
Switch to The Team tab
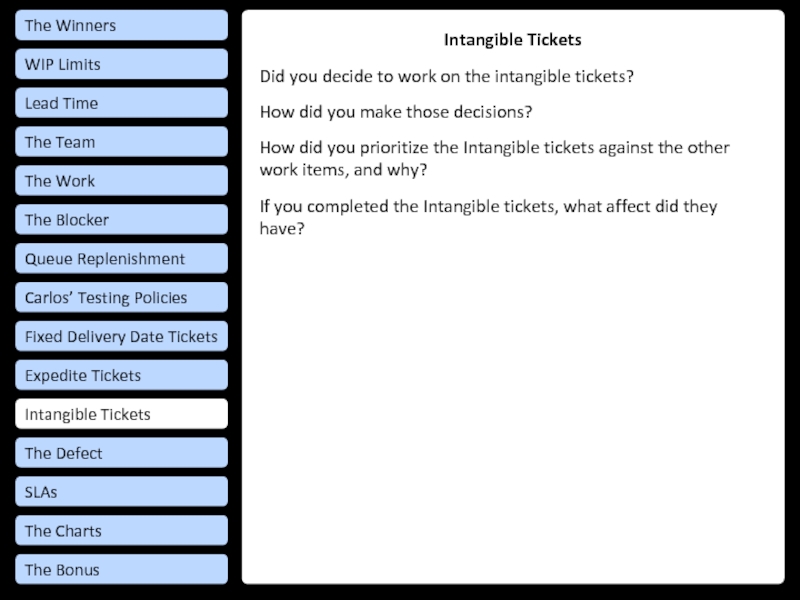121,142
